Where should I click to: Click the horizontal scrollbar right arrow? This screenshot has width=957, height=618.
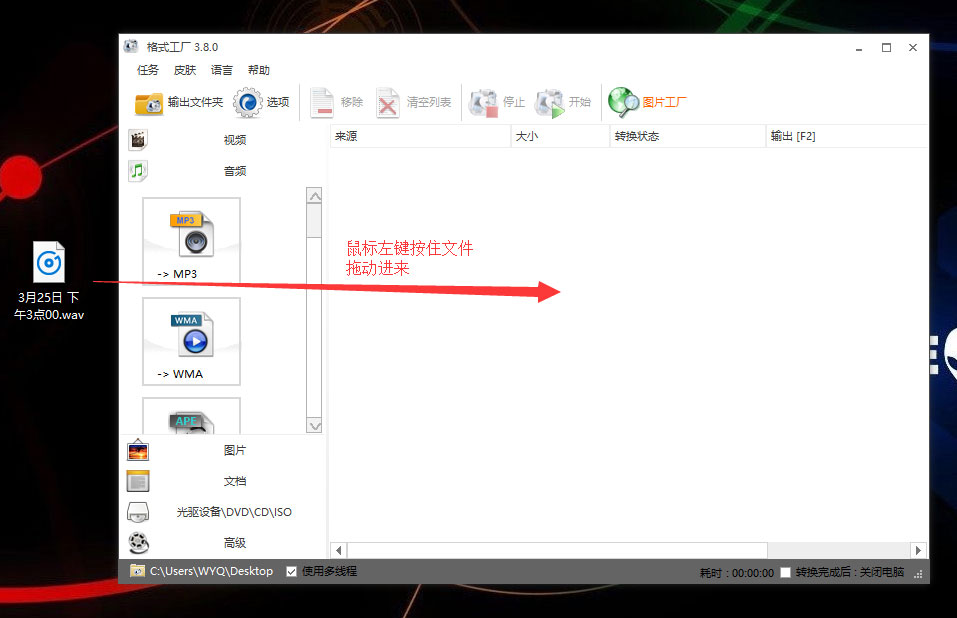pos(918,550)
